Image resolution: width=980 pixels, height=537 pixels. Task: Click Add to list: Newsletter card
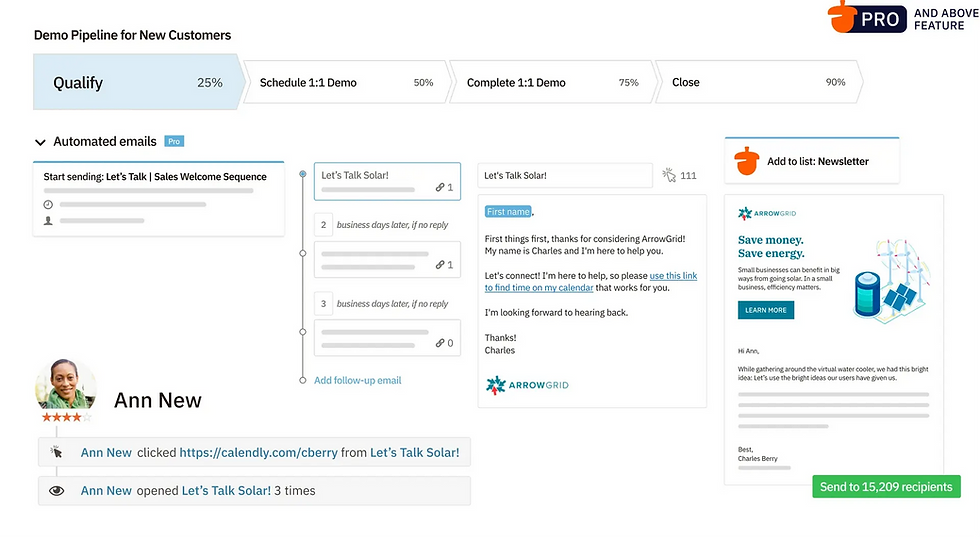tap(812, 161)
